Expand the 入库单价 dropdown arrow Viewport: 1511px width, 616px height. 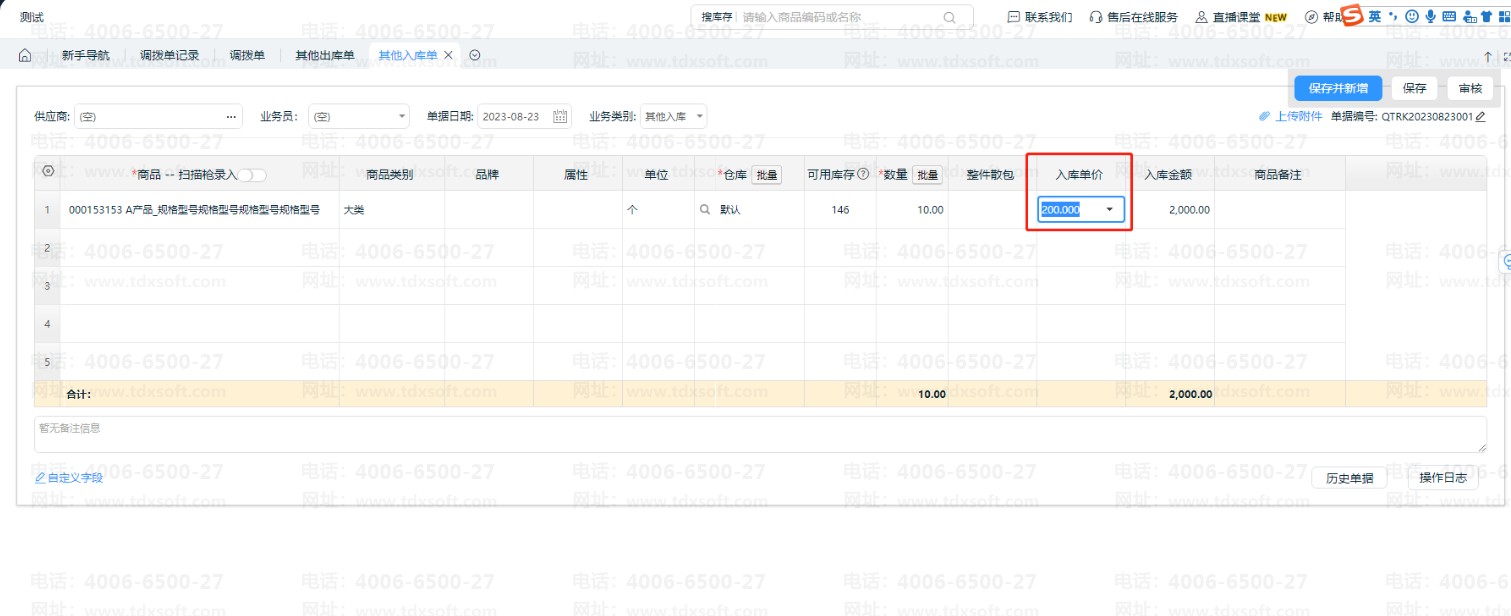point(1110,210)
